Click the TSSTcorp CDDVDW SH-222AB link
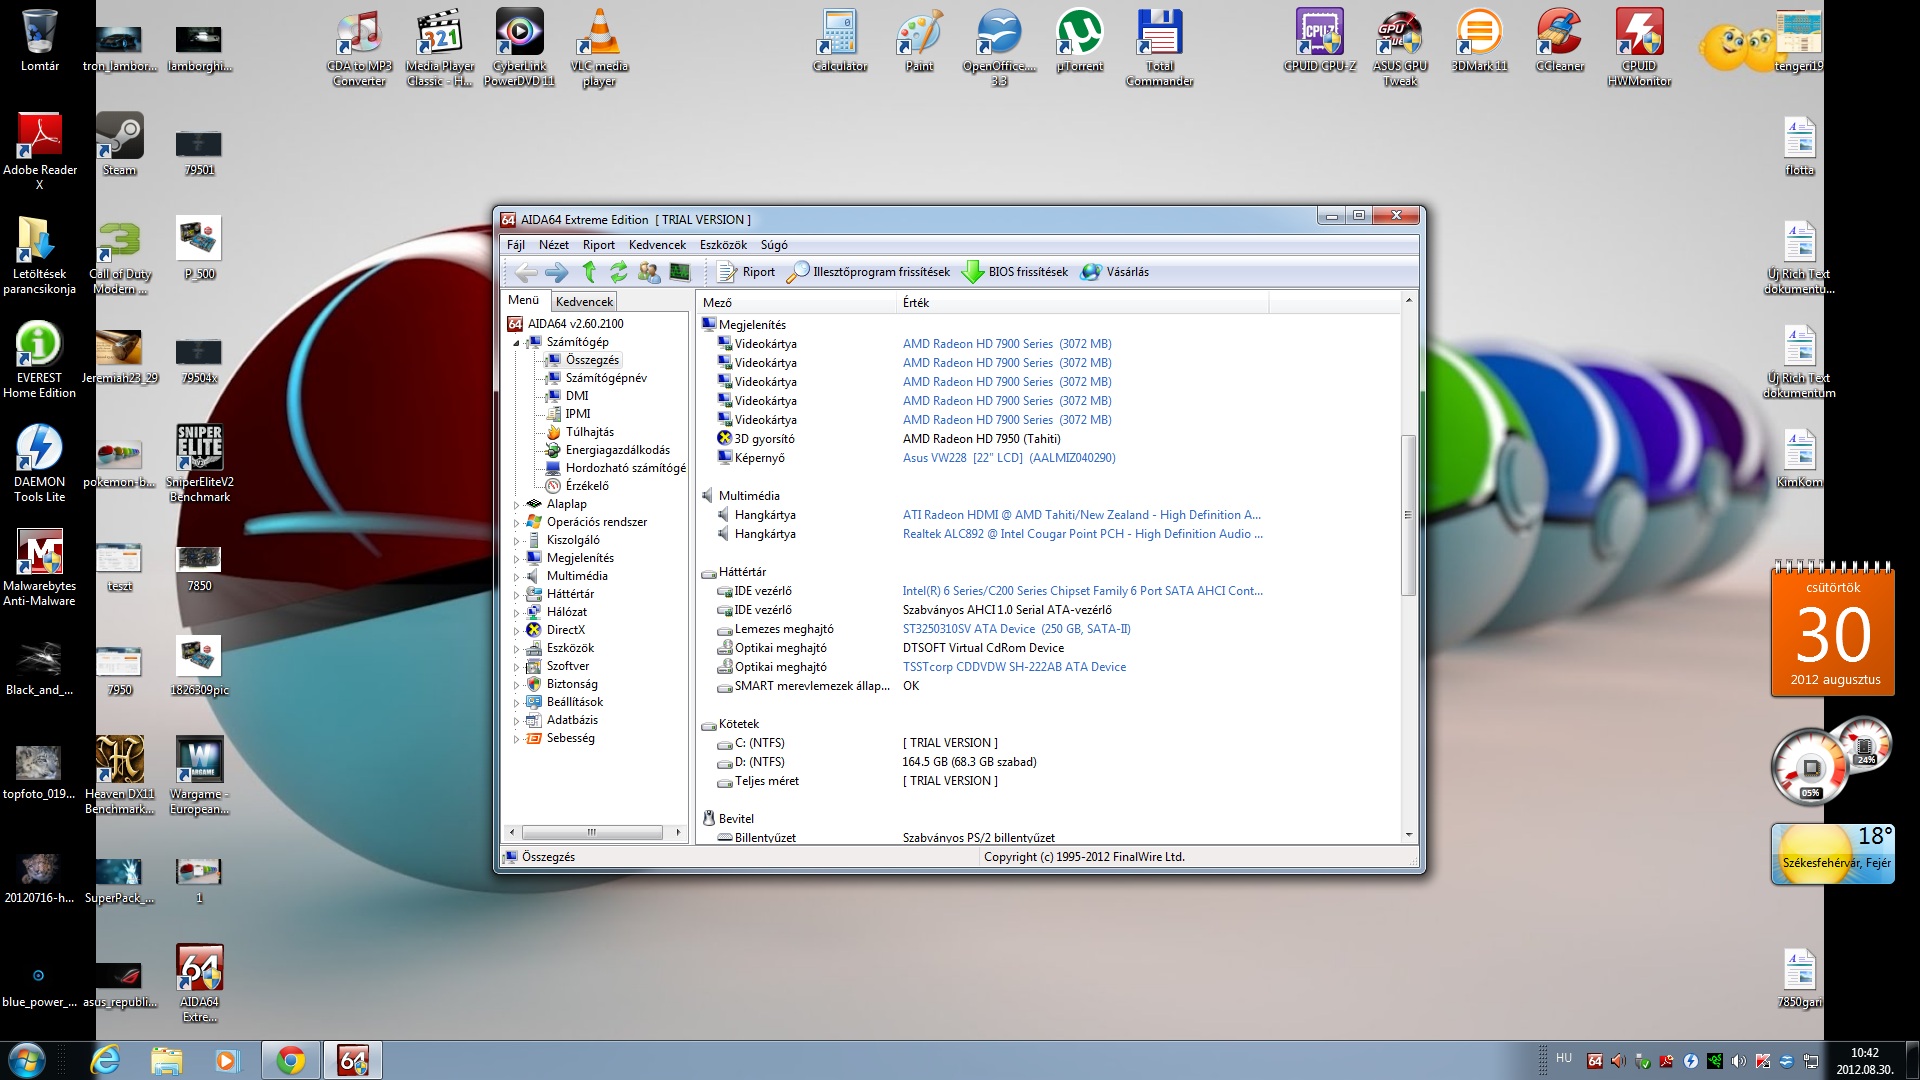Image resolution: width=1920 pixels, height=1080 pixels. (1014, 667)
